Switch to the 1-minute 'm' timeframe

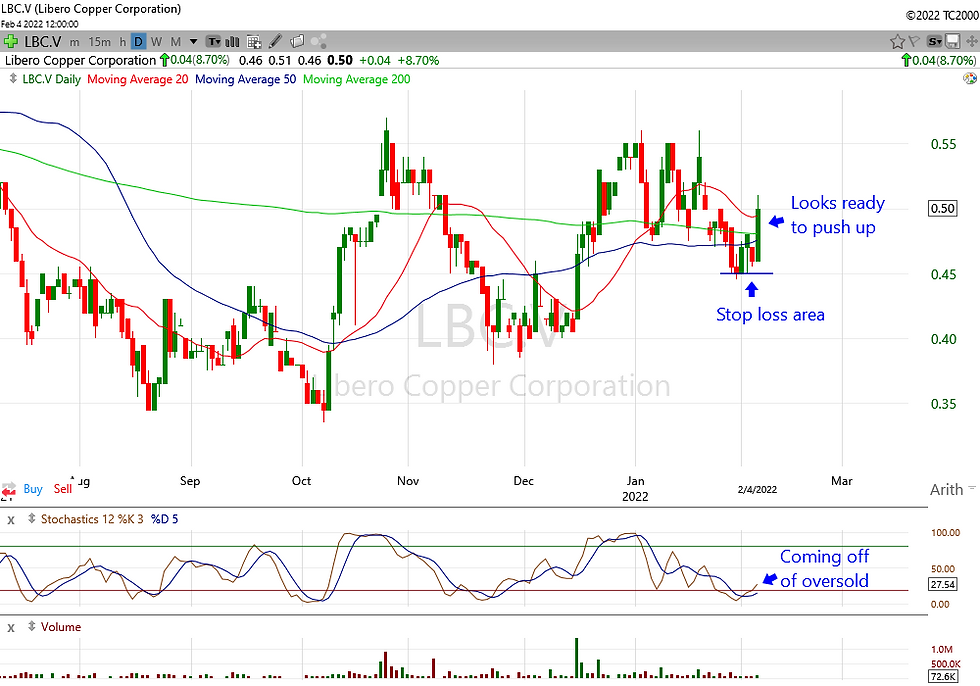coord(74,42)
